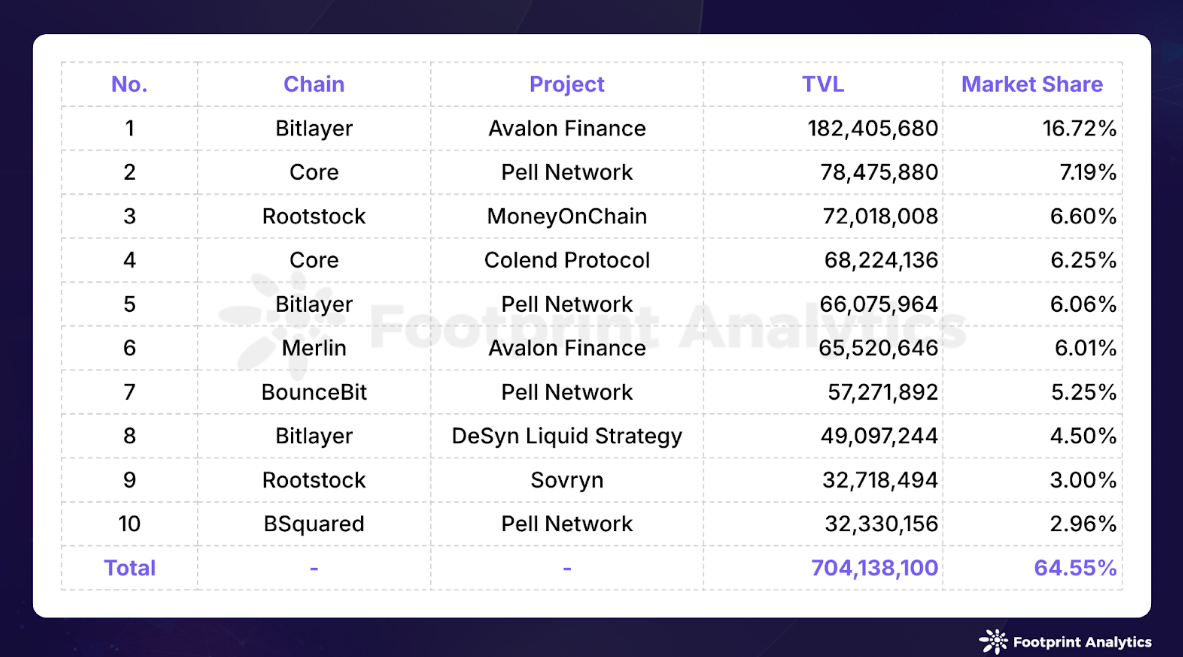Image resolution: width=1183 pixels, height=657 pixels.
Task: Select the Market Share column header
Action: 1031,84
